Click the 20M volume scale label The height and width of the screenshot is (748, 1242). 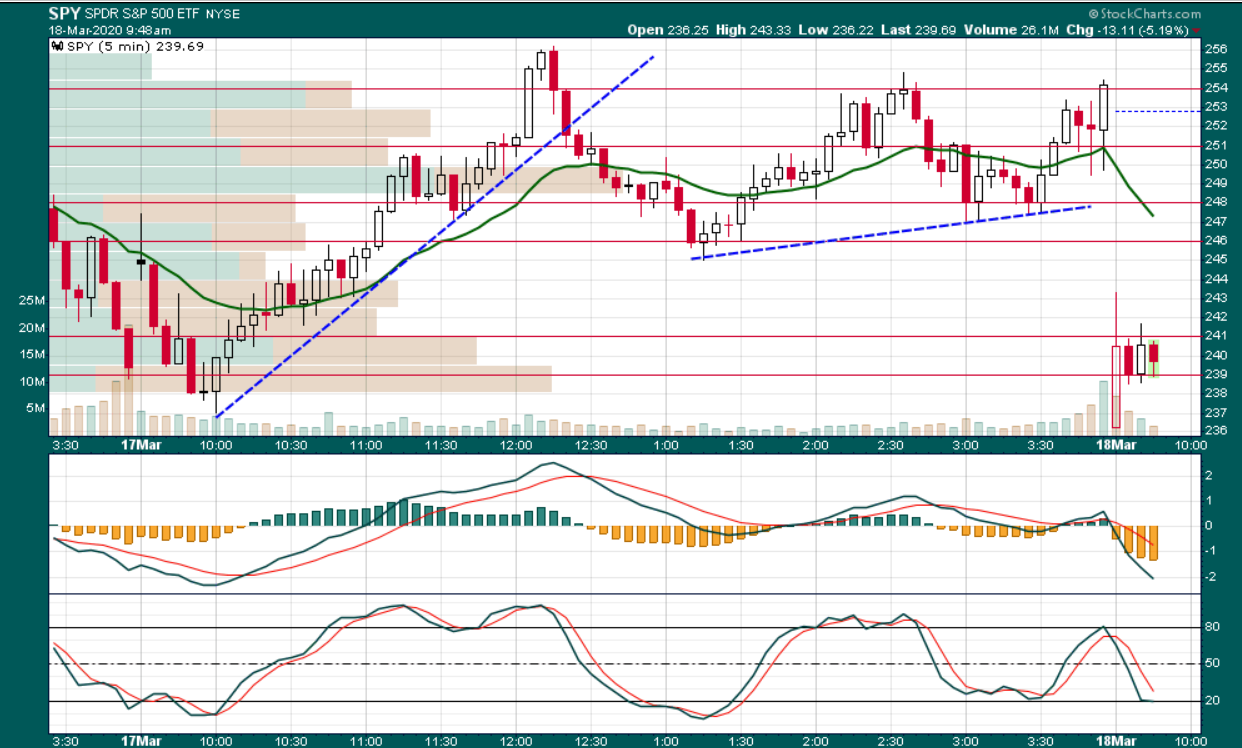[32, 328]
